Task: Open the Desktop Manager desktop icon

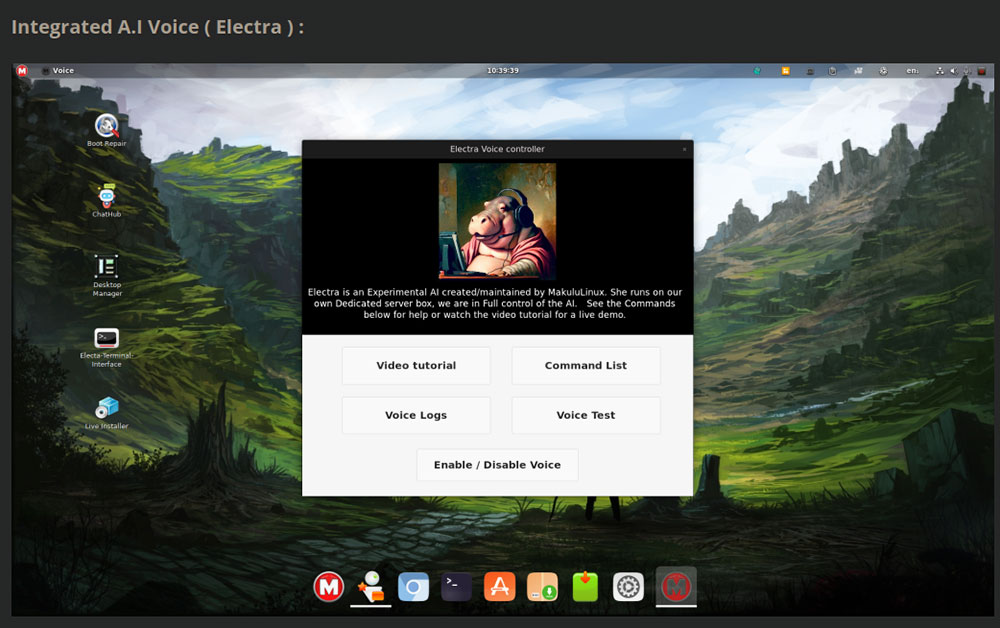Action: pyautogui.click(x=107, y=275)
